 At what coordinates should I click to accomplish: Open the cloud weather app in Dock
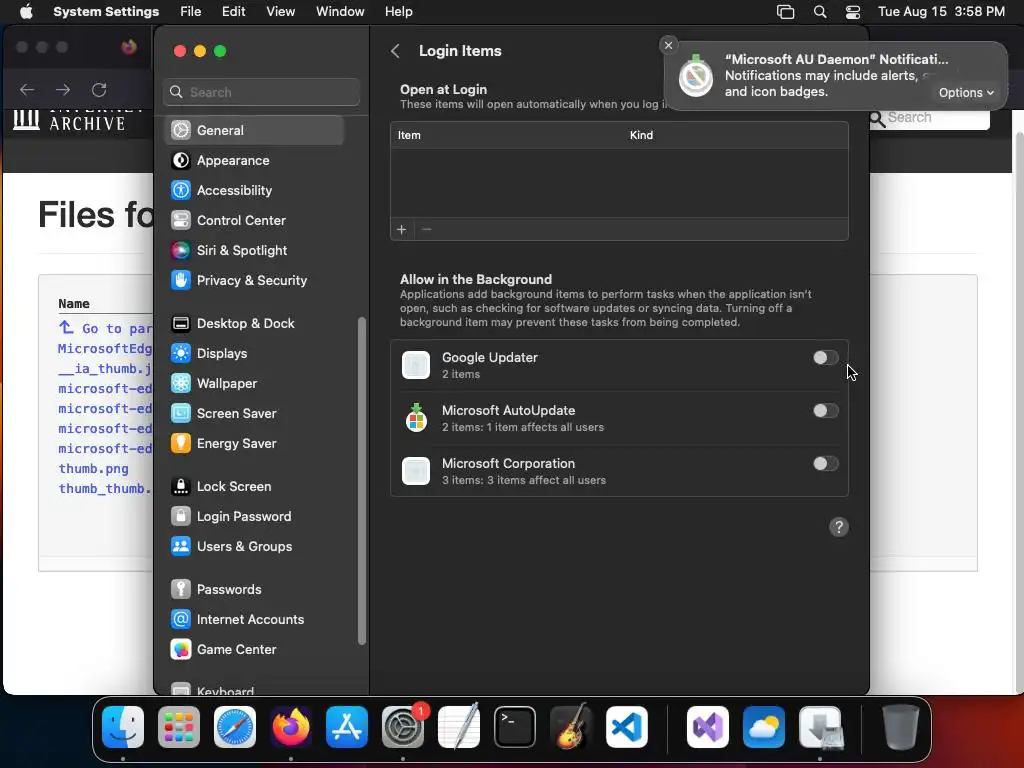(x=764, y=727)
